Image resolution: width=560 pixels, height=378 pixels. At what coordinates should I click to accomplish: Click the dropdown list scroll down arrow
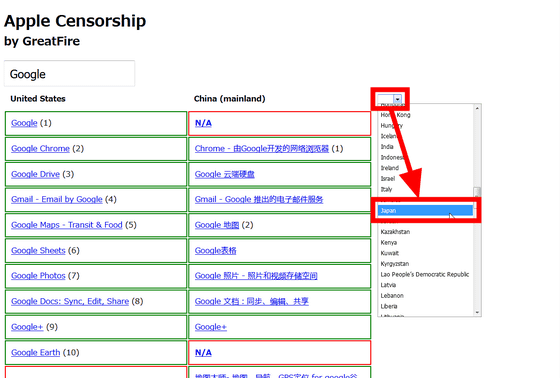[x=477, y=312]
